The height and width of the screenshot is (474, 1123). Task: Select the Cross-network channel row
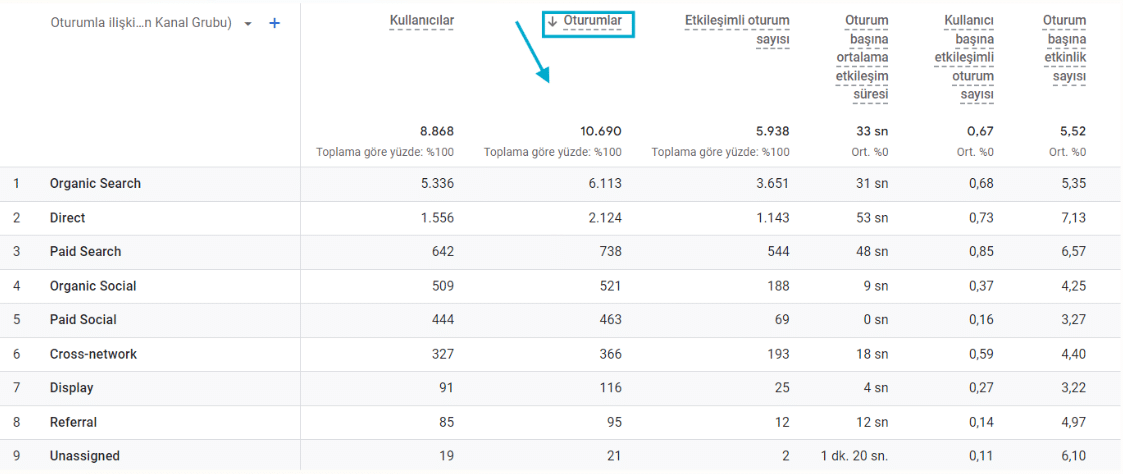click(93, 354)
